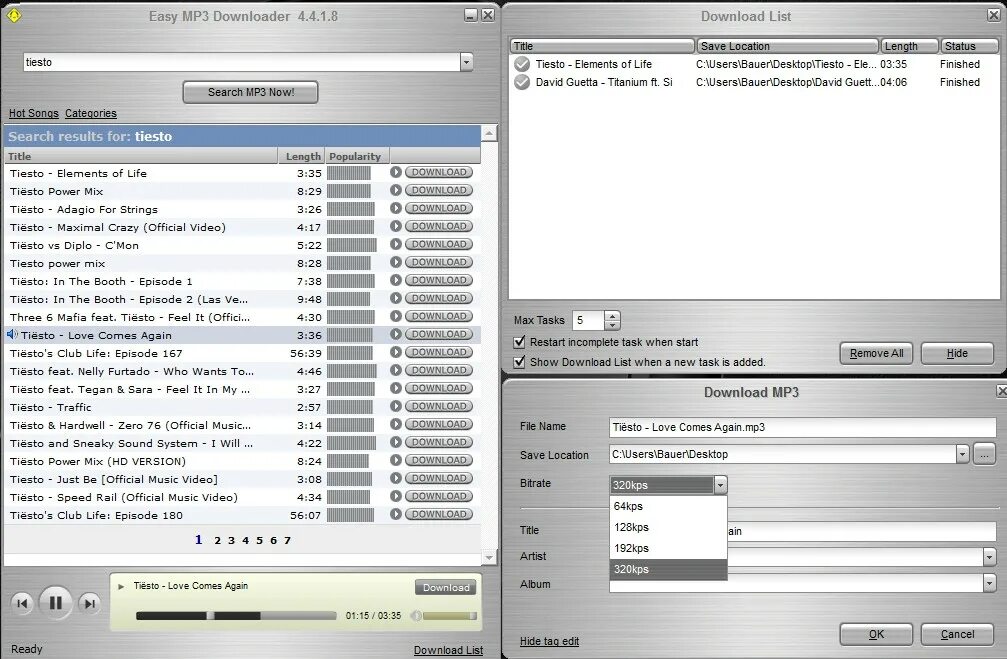Image resolution: width=1007 pixels, height=659 pixels.
Task: Skip to next track in player
Action: (x=89, y=603)
